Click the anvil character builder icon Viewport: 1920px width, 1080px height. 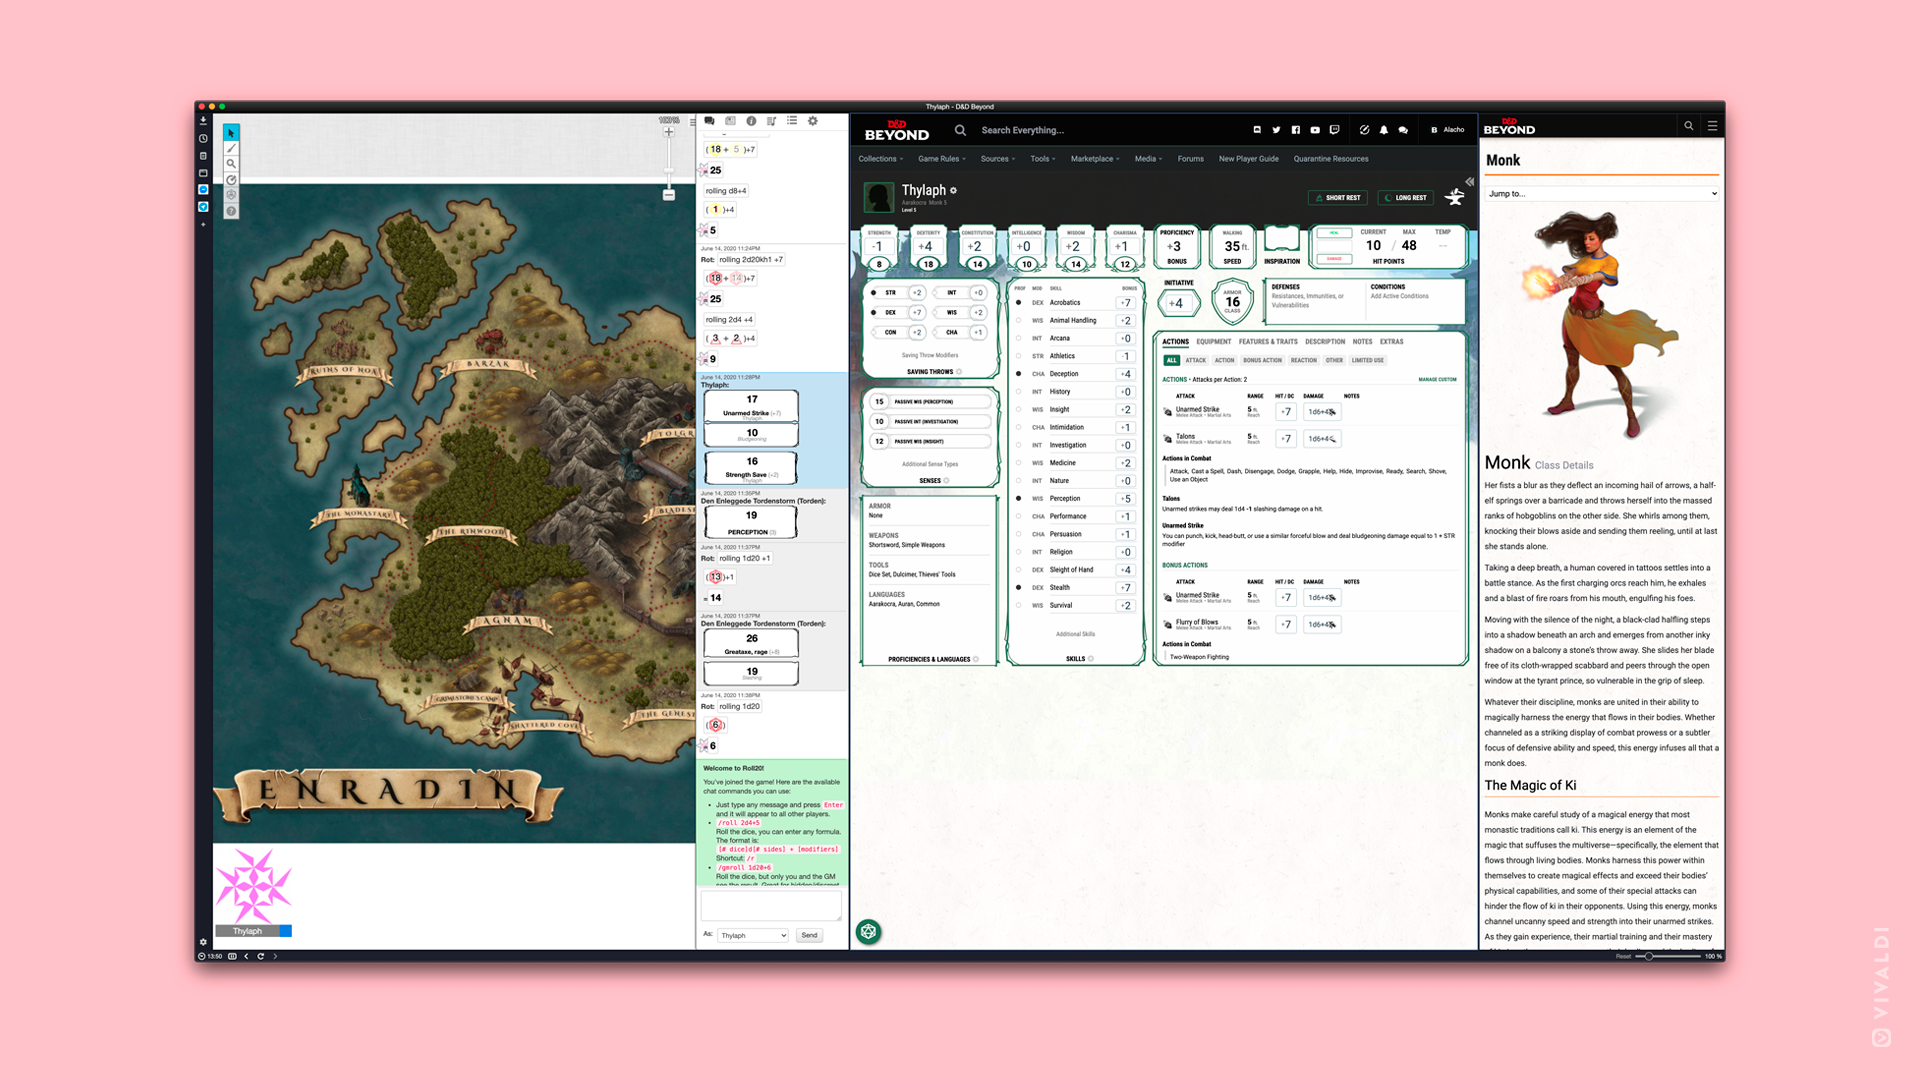(1455, 197)
